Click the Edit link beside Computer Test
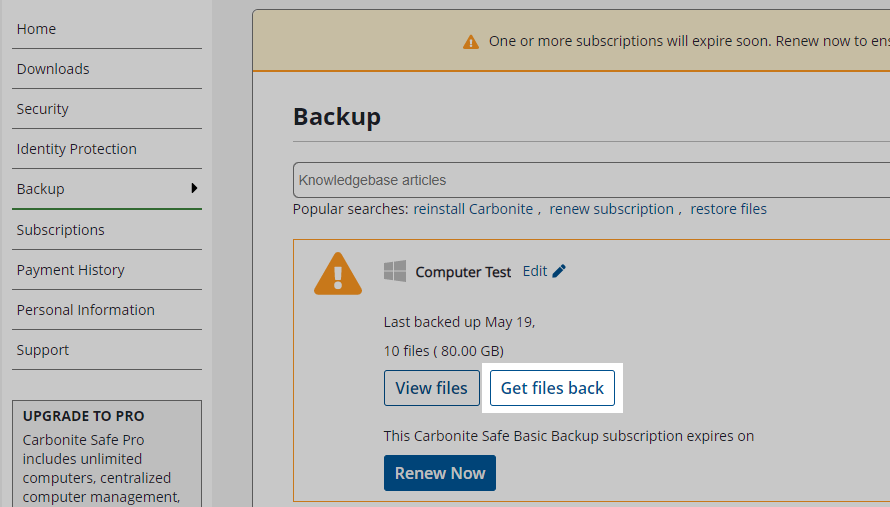The image size is (890, 507). 535,271
